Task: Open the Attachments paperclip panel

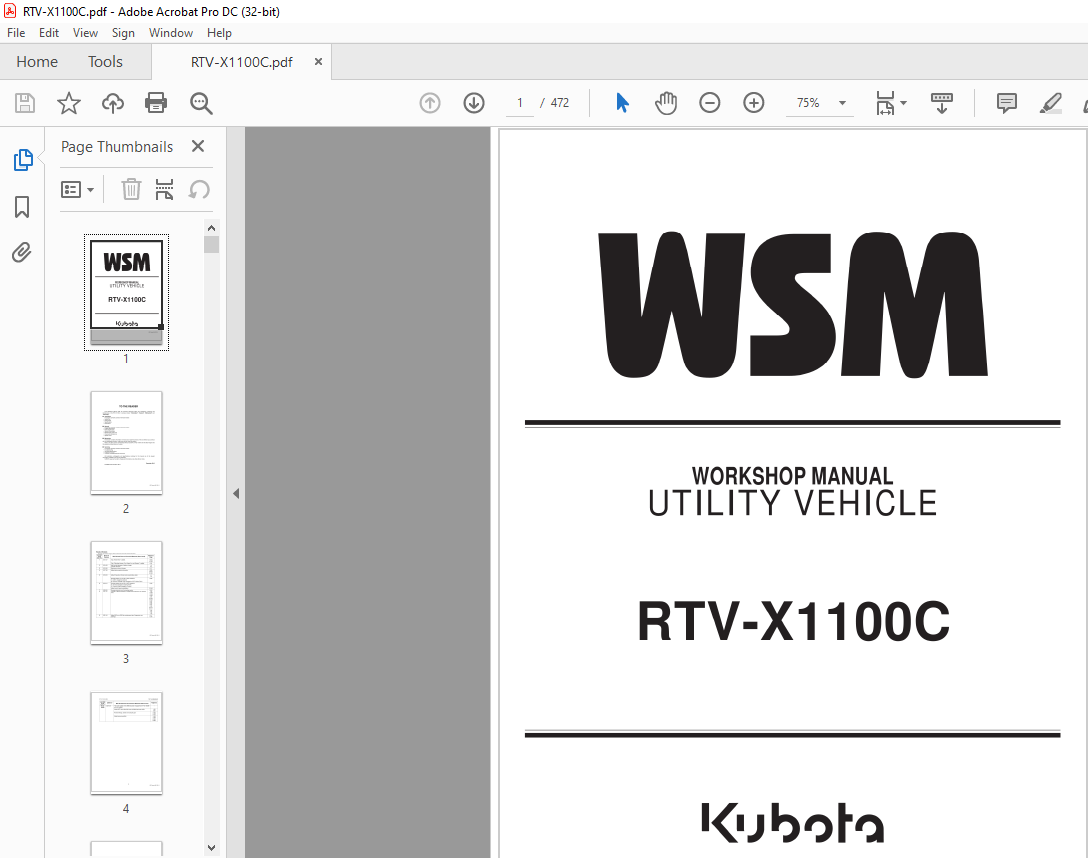Action: click(22, 252)
